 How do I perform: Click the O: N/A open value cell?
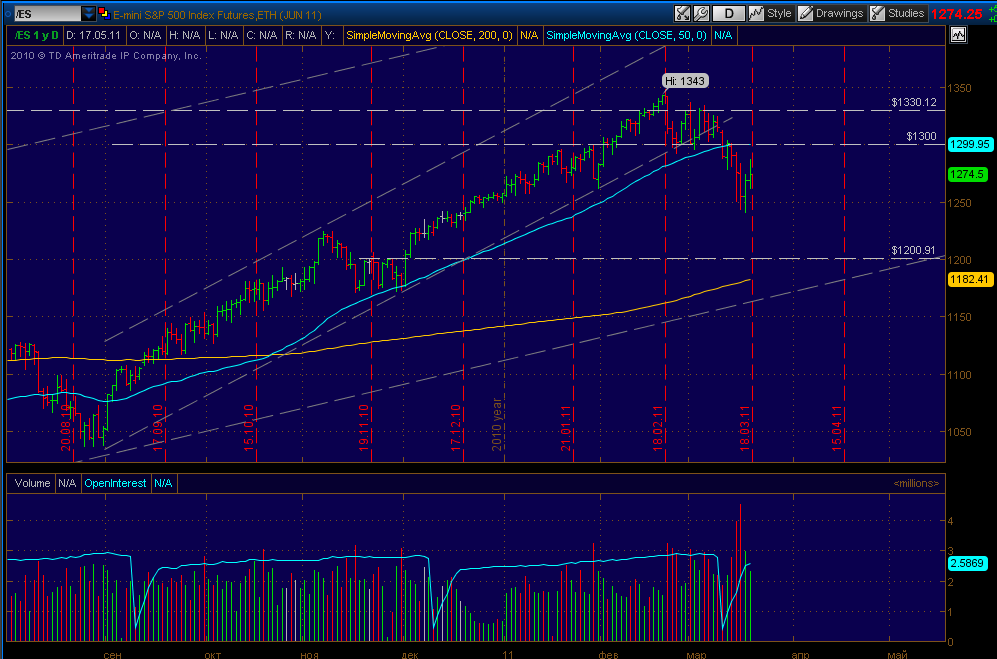(145, 36)
